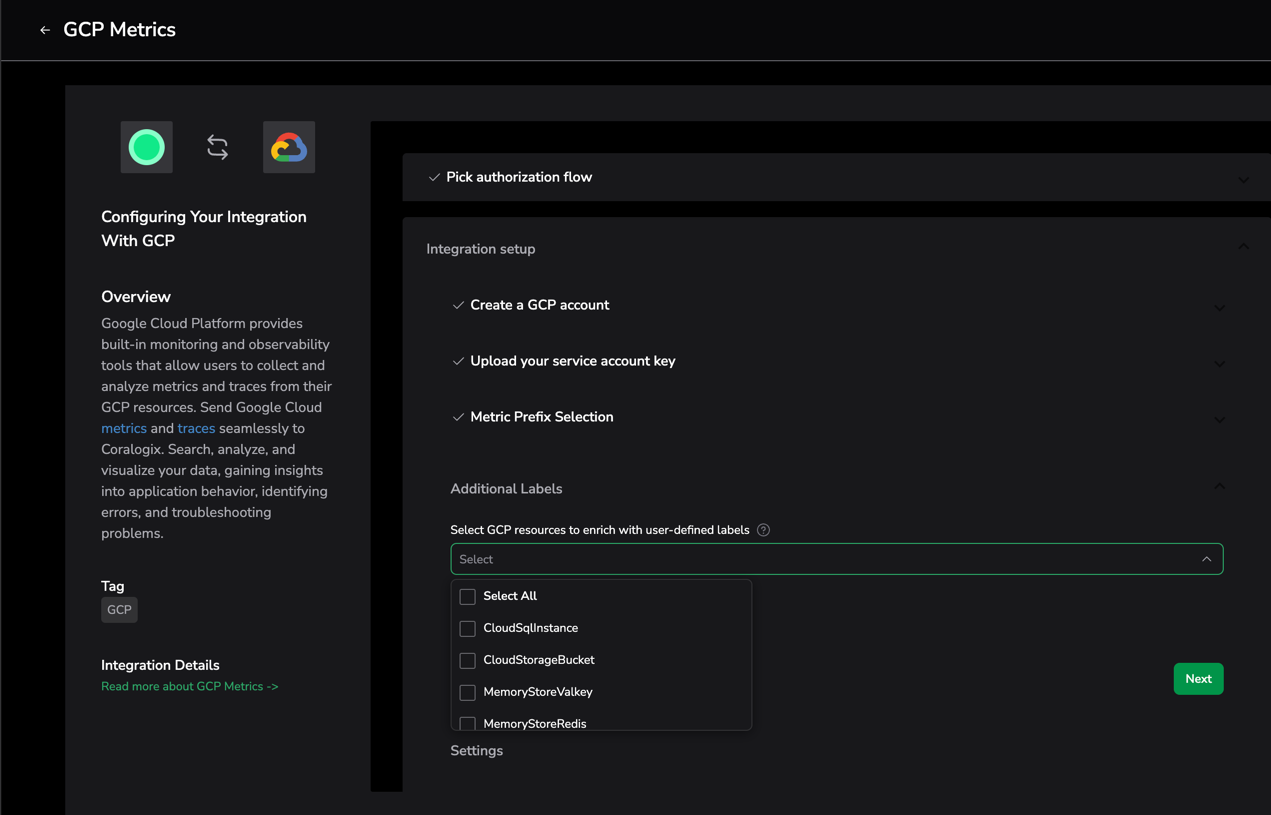Open Read more about GCP Metrics link

(189, 686)
